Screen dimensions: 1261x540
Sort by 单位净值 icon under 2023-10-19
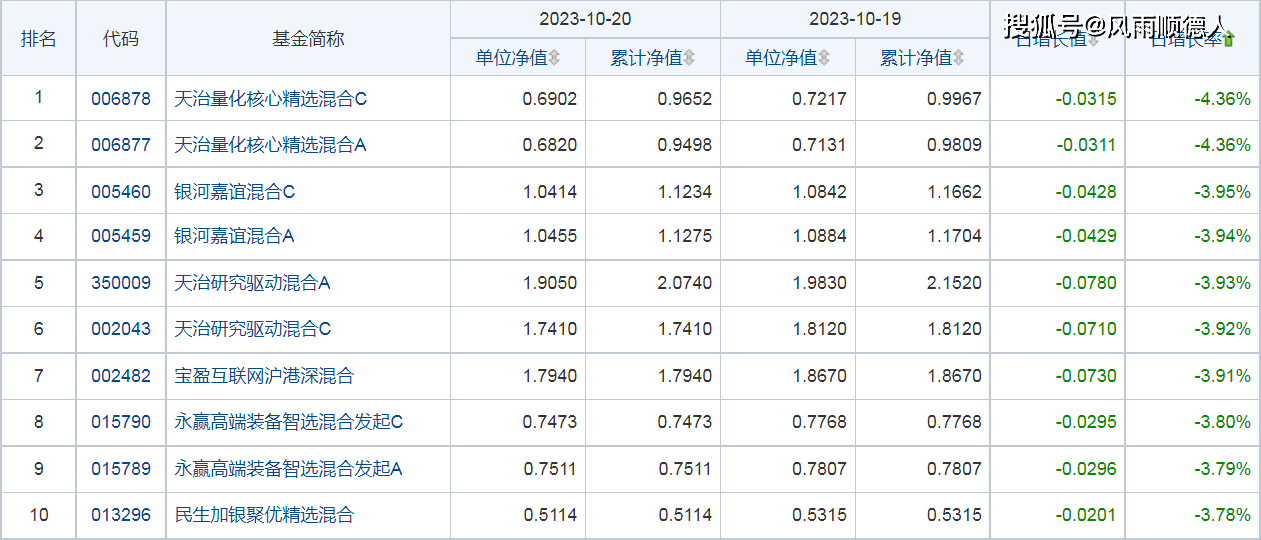tap(824, 58)
